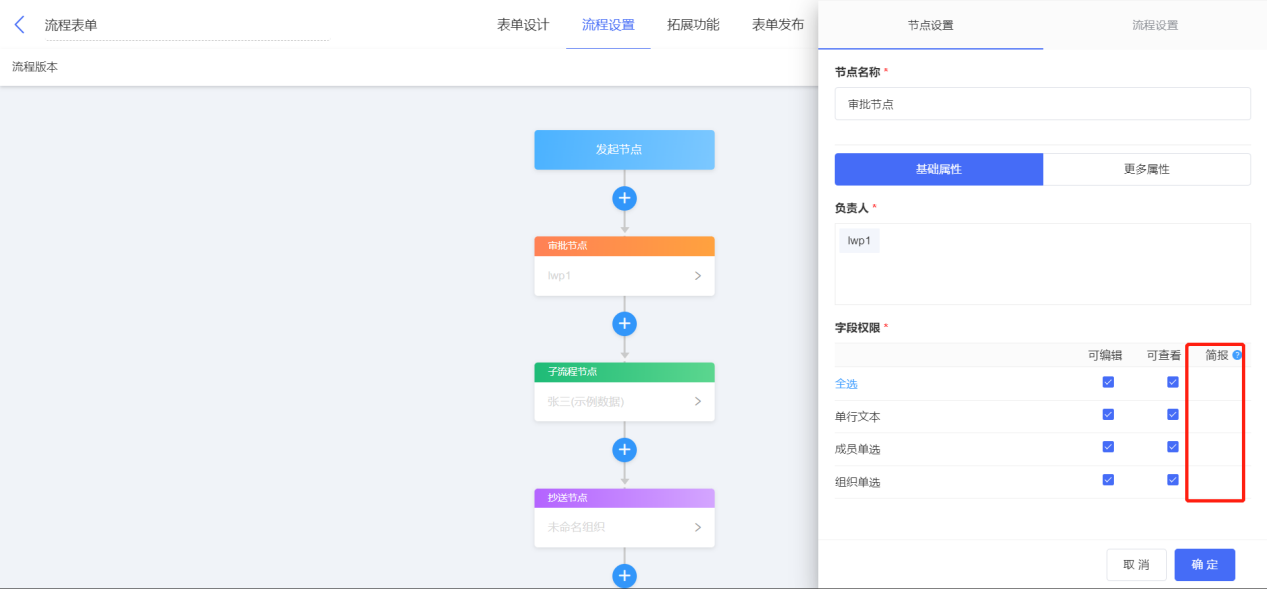Click the 节点名称 input field
This screenshot has width=1267, height=589.
pyautogui.click(x=1042, y=104)
